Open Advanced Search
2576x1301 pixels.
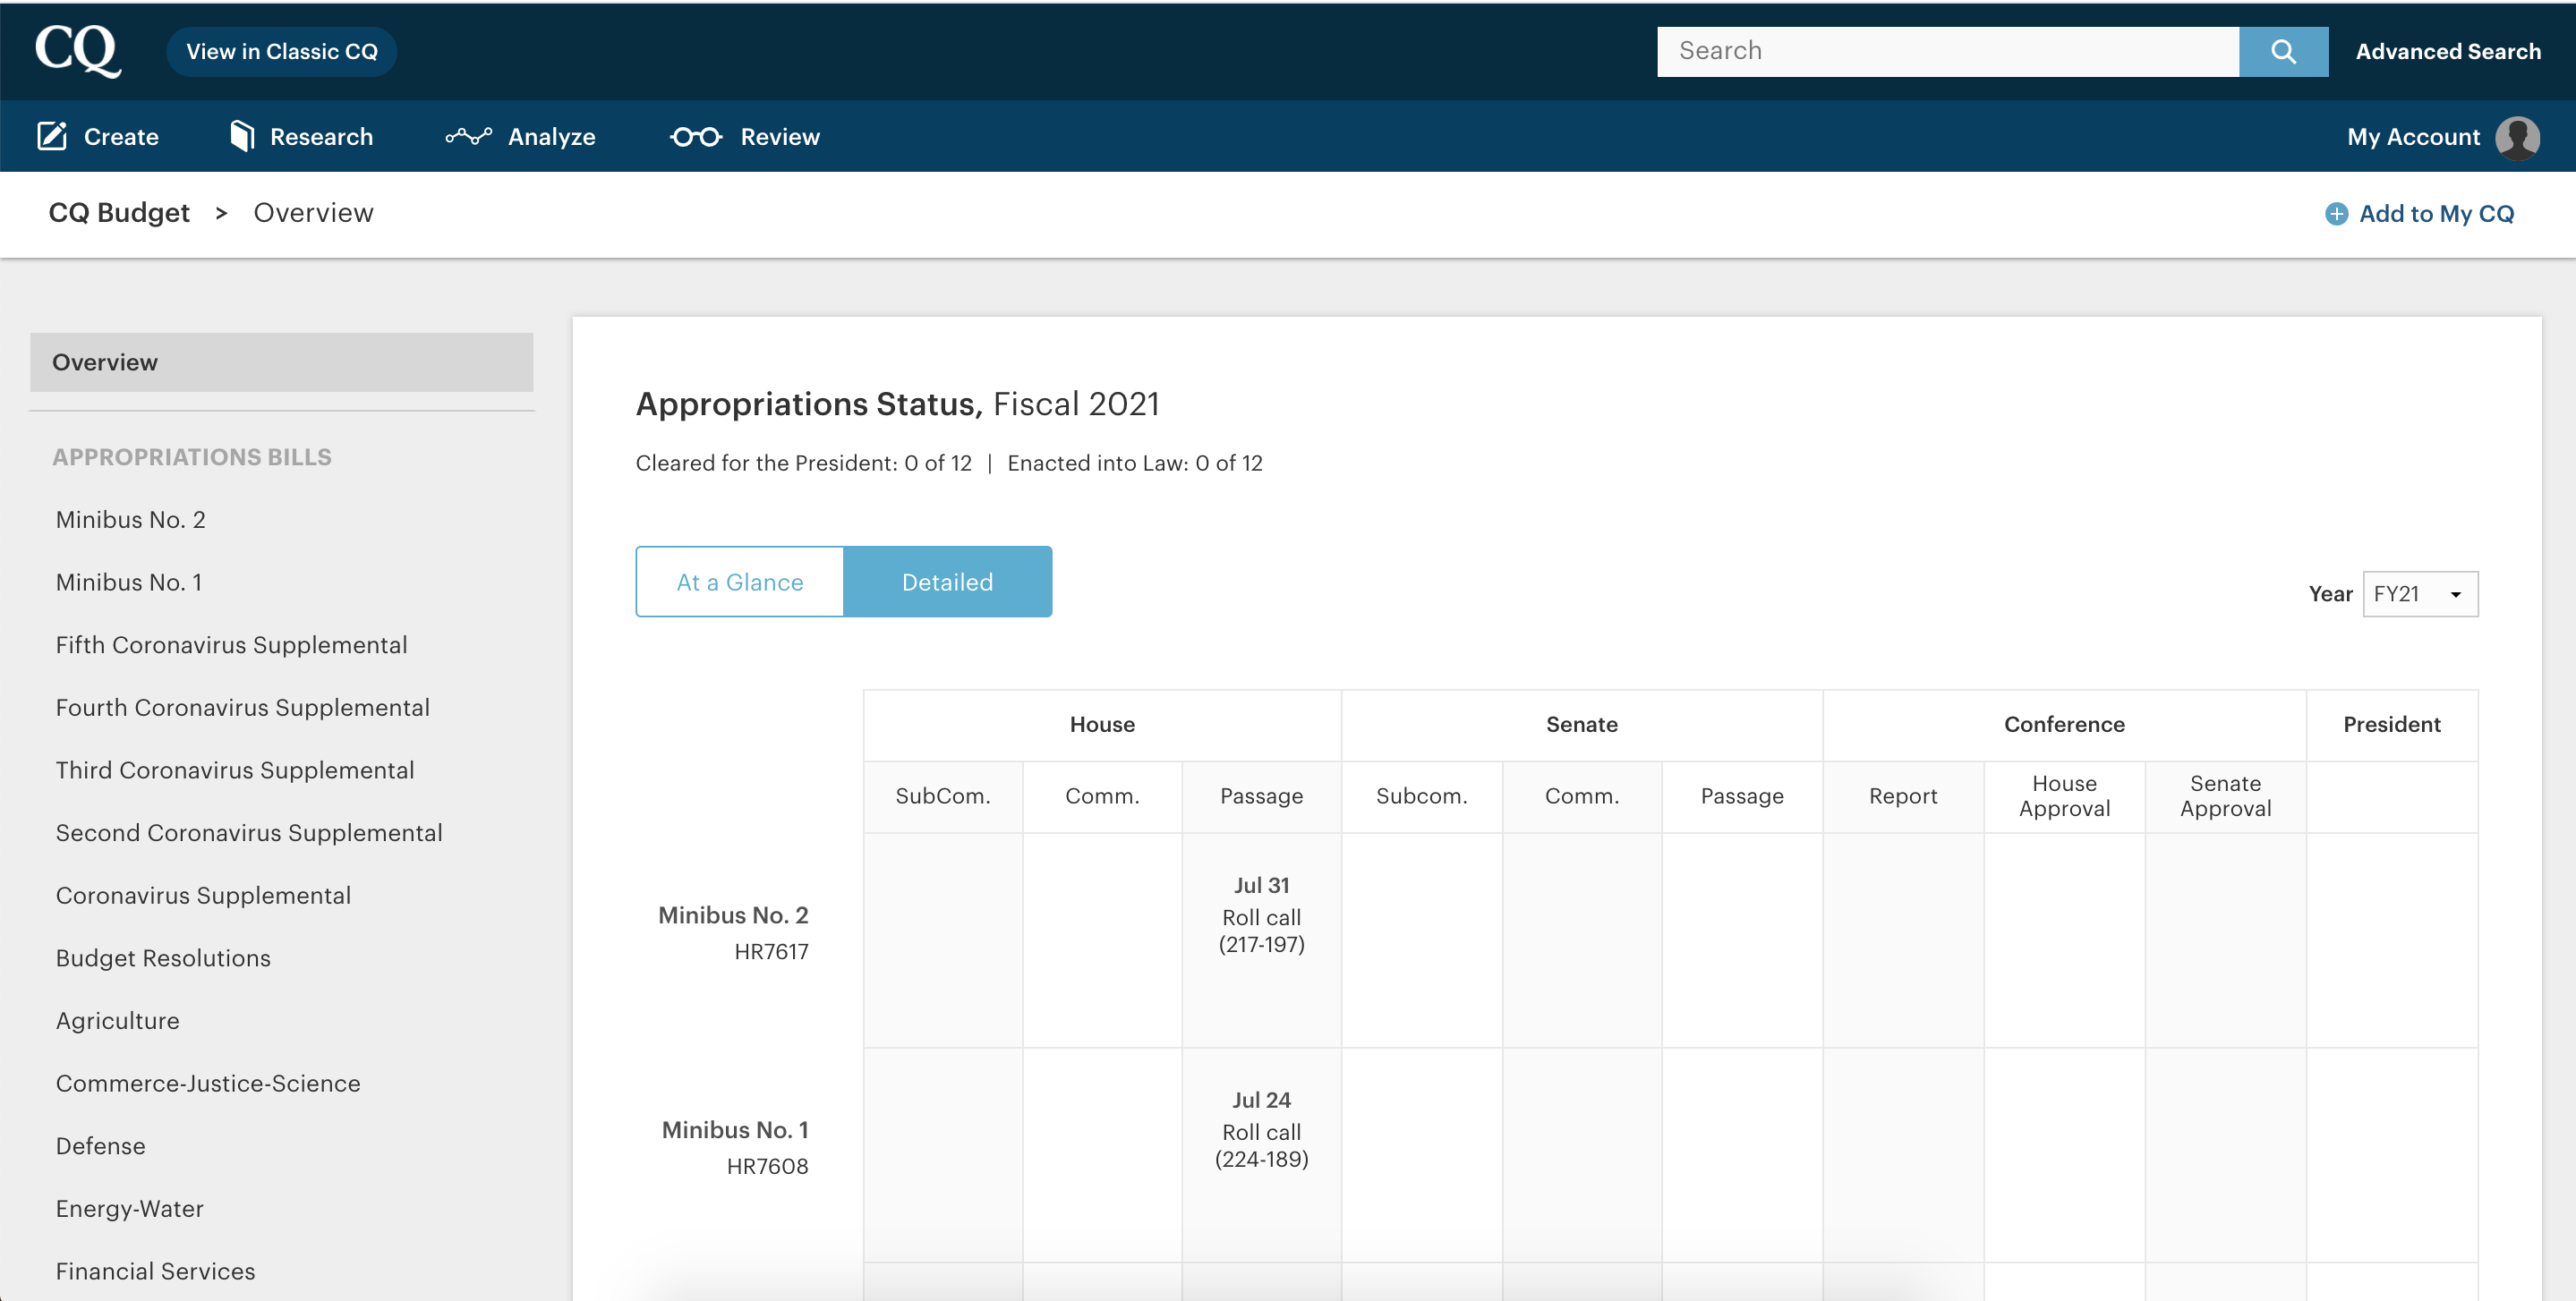click(x=2448, y=51)
